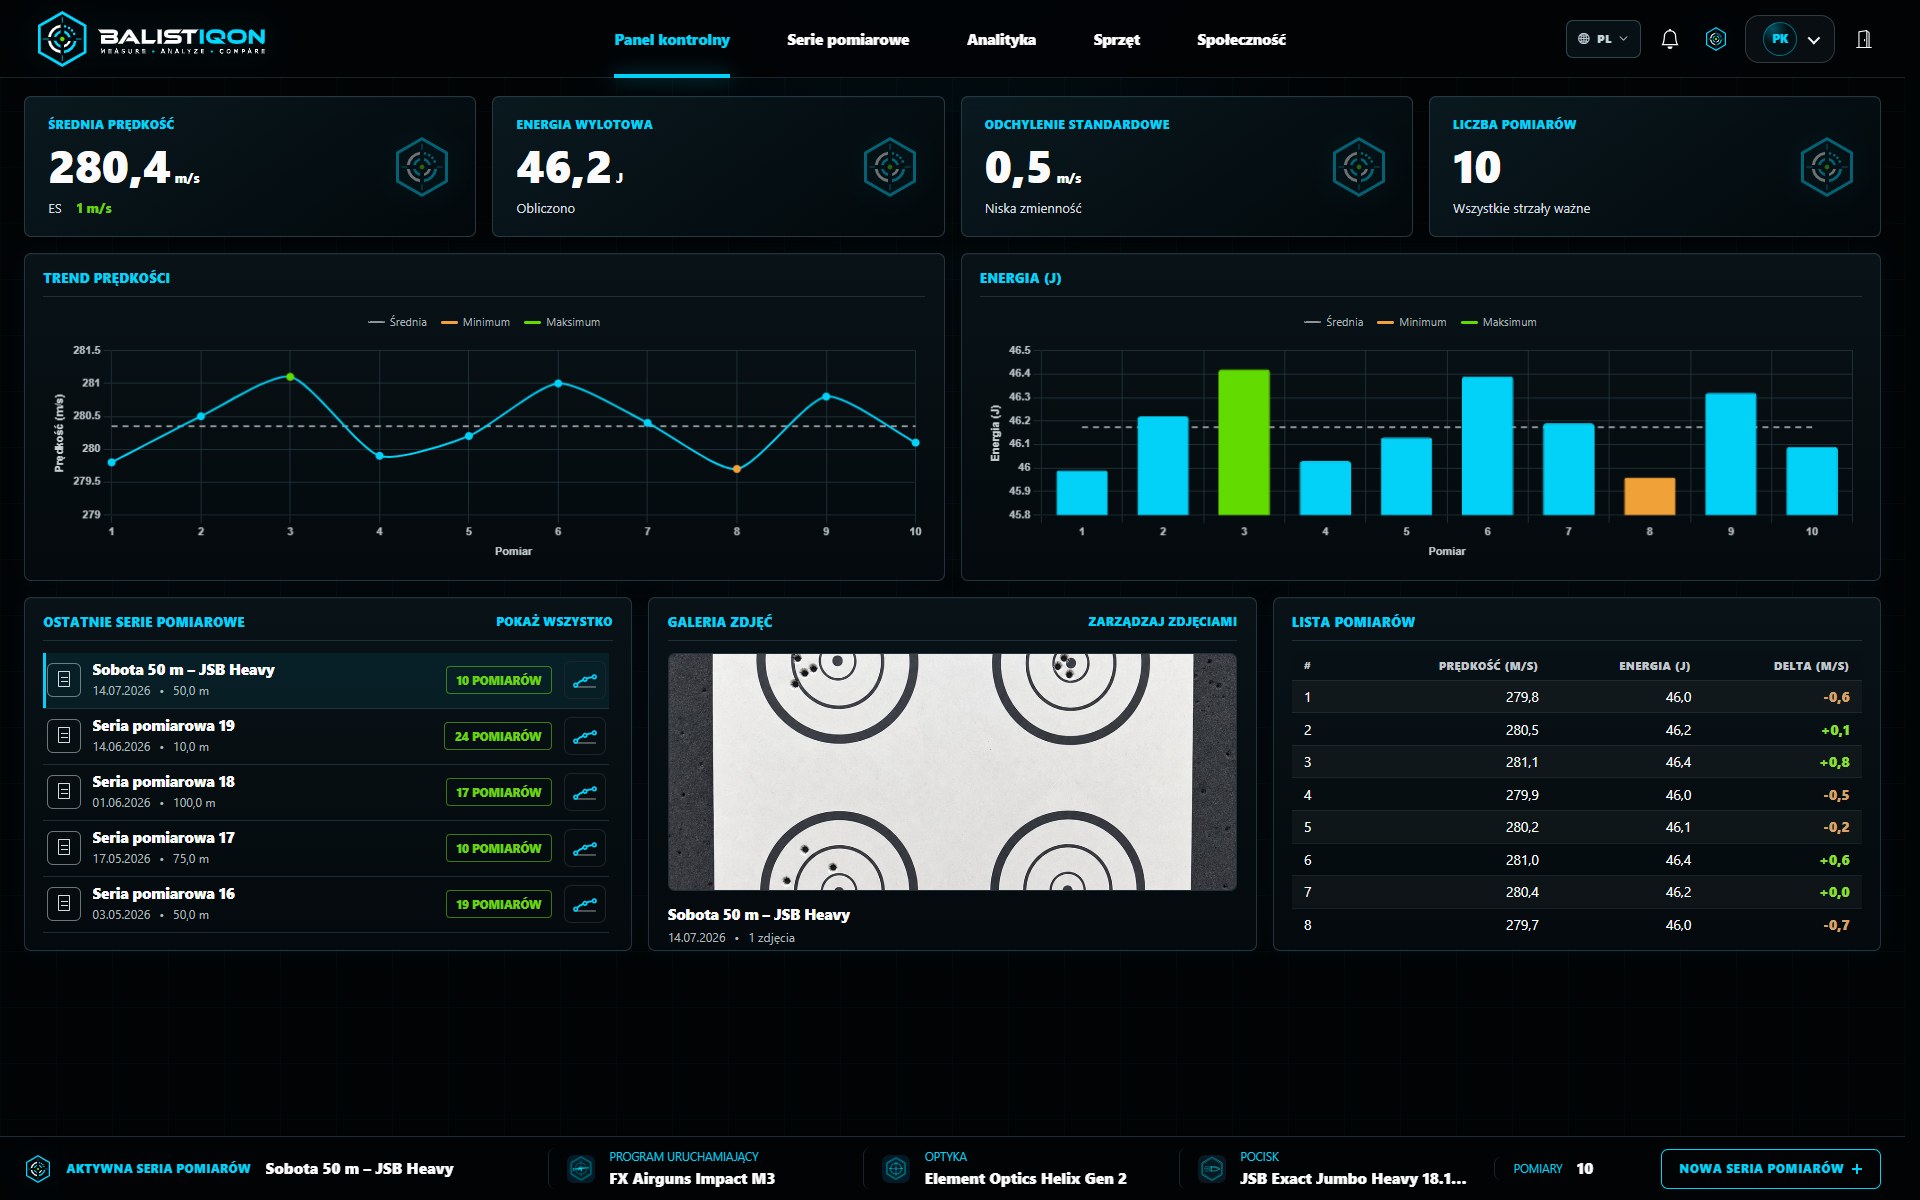Click the active series hexagon icon in footer
The image size is (1920, 1200).
click(x=38, y=1168)
